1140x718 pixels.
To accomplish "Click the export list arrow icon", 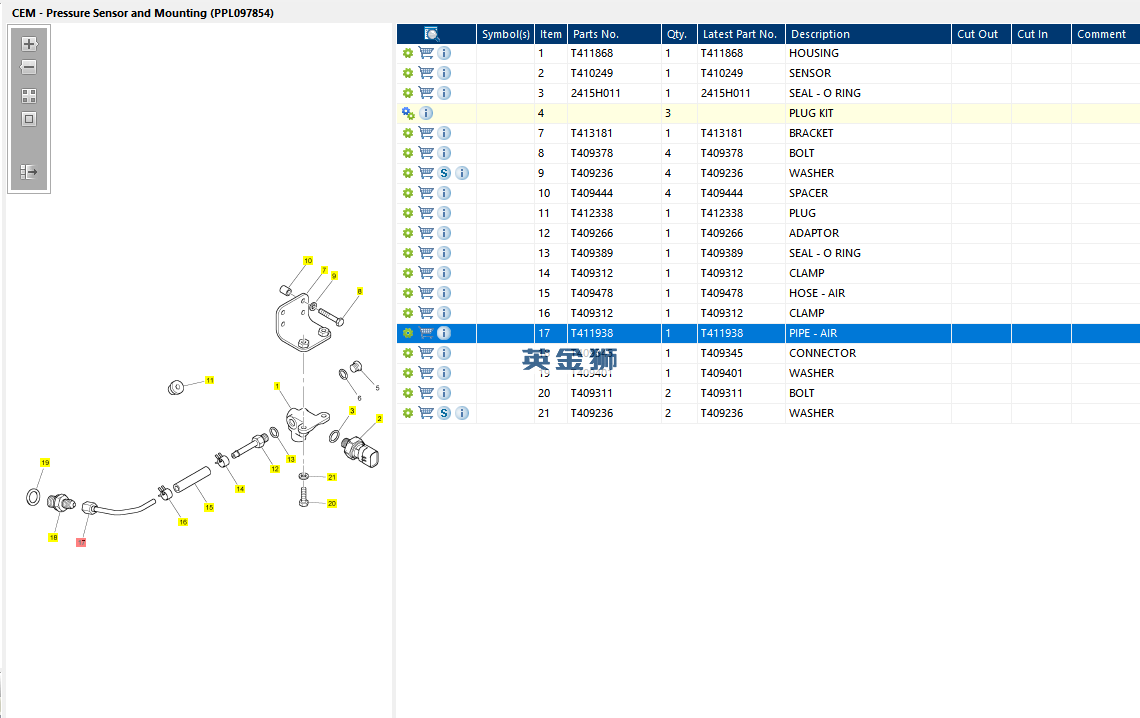I will pyautogui.click(x=29, y=172).
